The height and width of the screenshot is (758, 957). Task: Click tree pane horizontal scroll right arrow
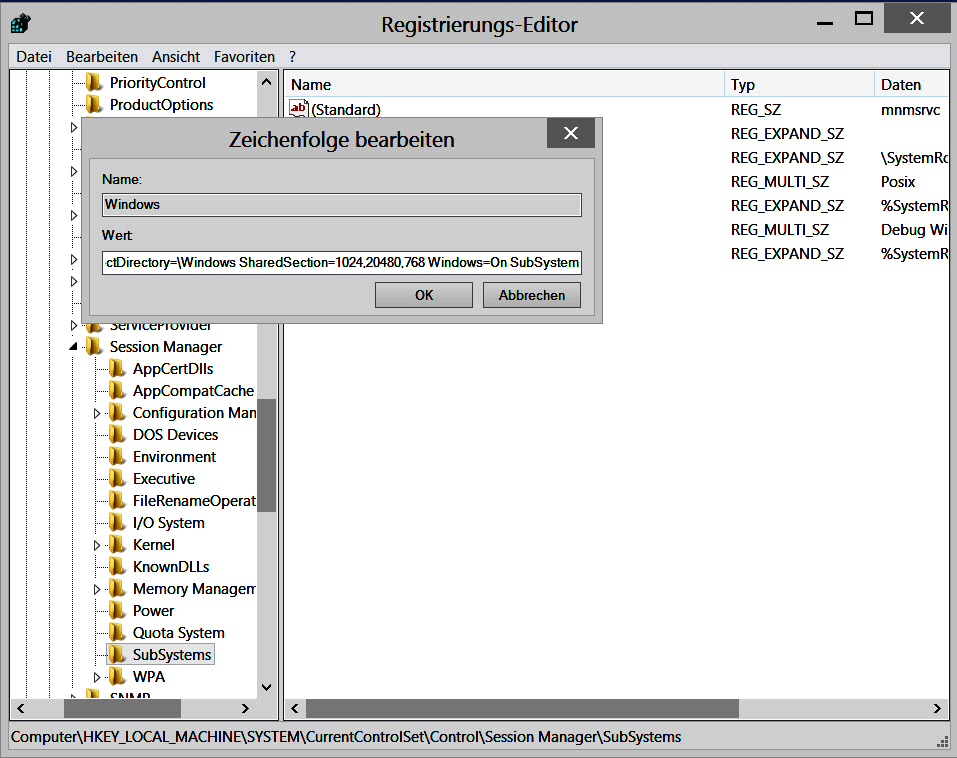coord(245,708)
